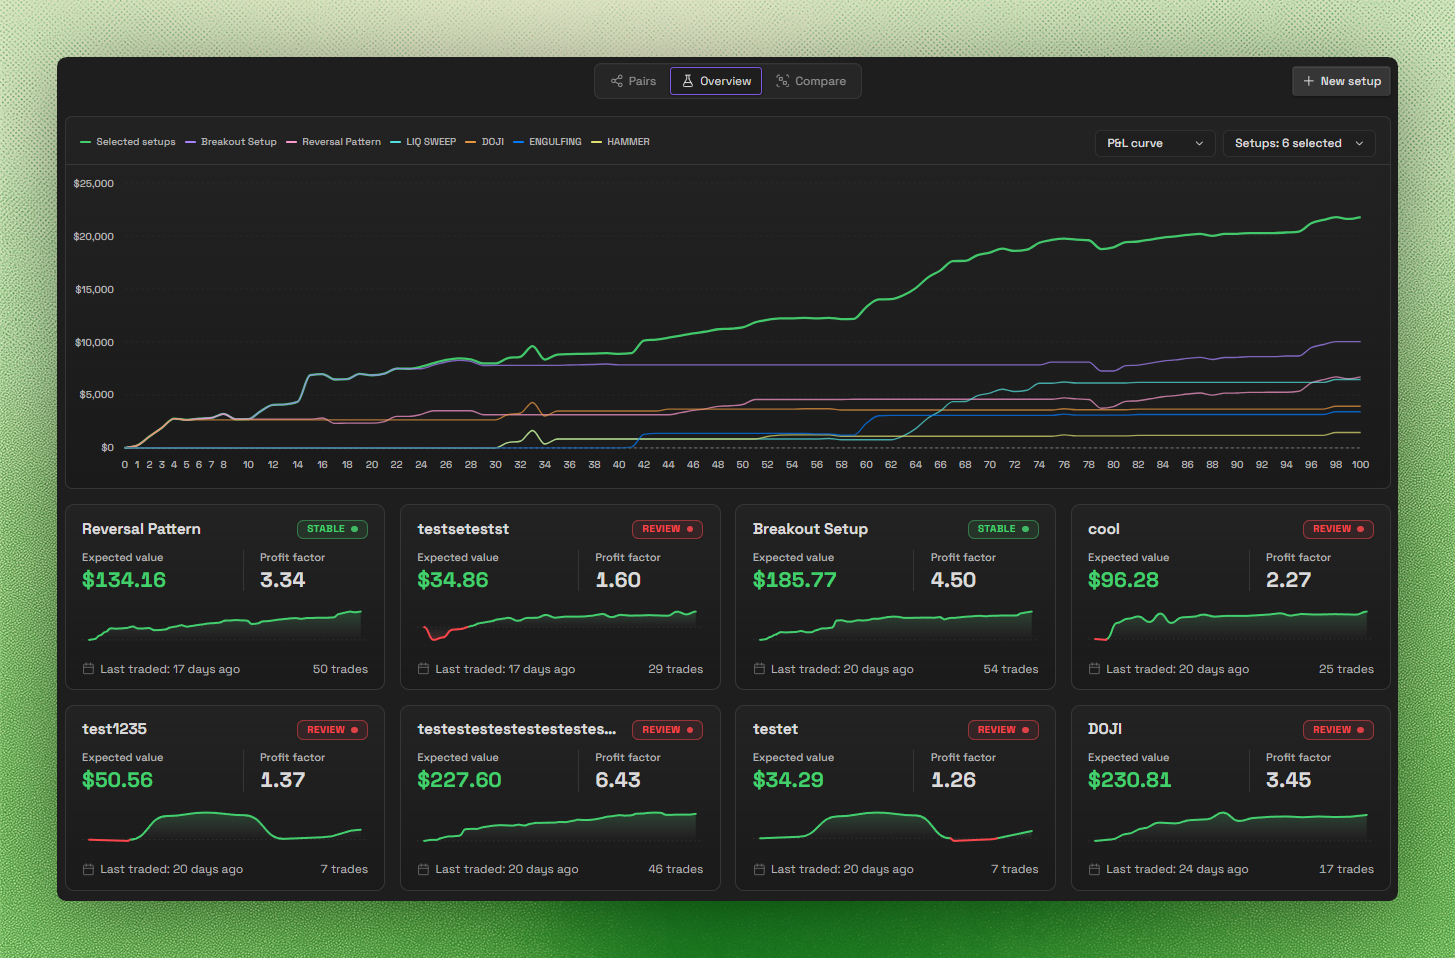
Task: Click the 4.50 profit factor value
Action: pos(953,580)
